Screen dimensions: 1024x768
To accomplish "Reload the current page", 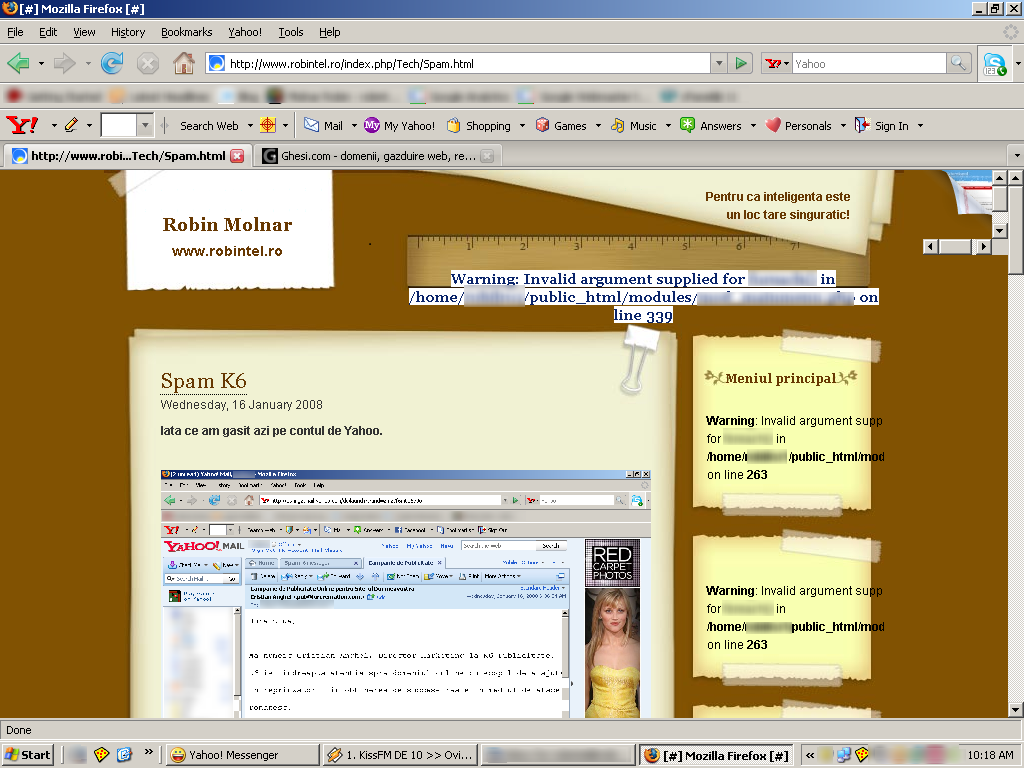I will click(111, 64).
